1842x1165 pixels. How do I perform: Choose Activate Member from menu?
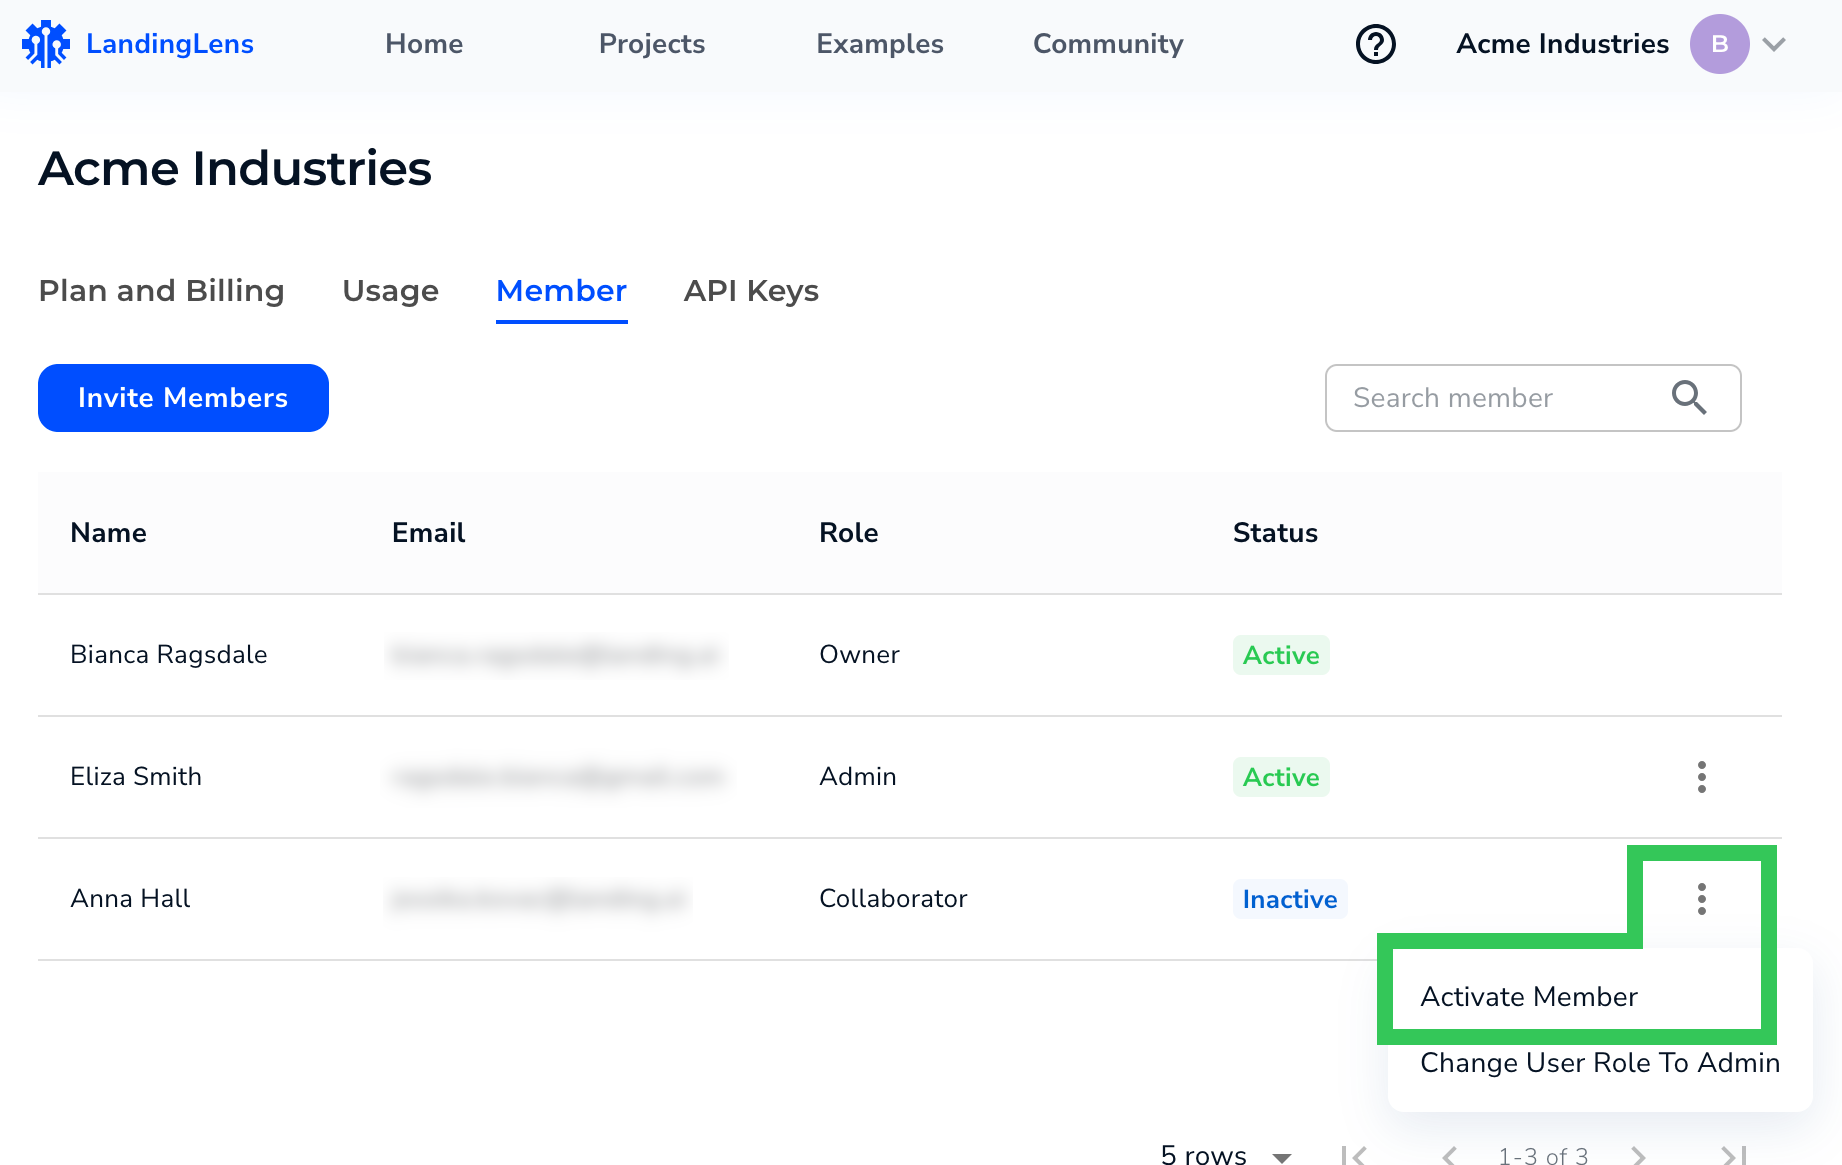click(1529, 997)
